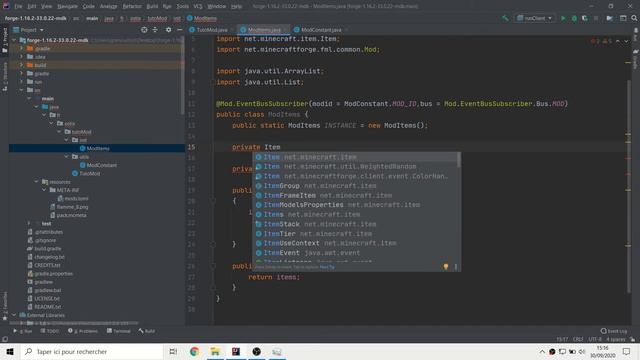Open the Project view selector dropdown
640x360 pixels.
point(28,30)
